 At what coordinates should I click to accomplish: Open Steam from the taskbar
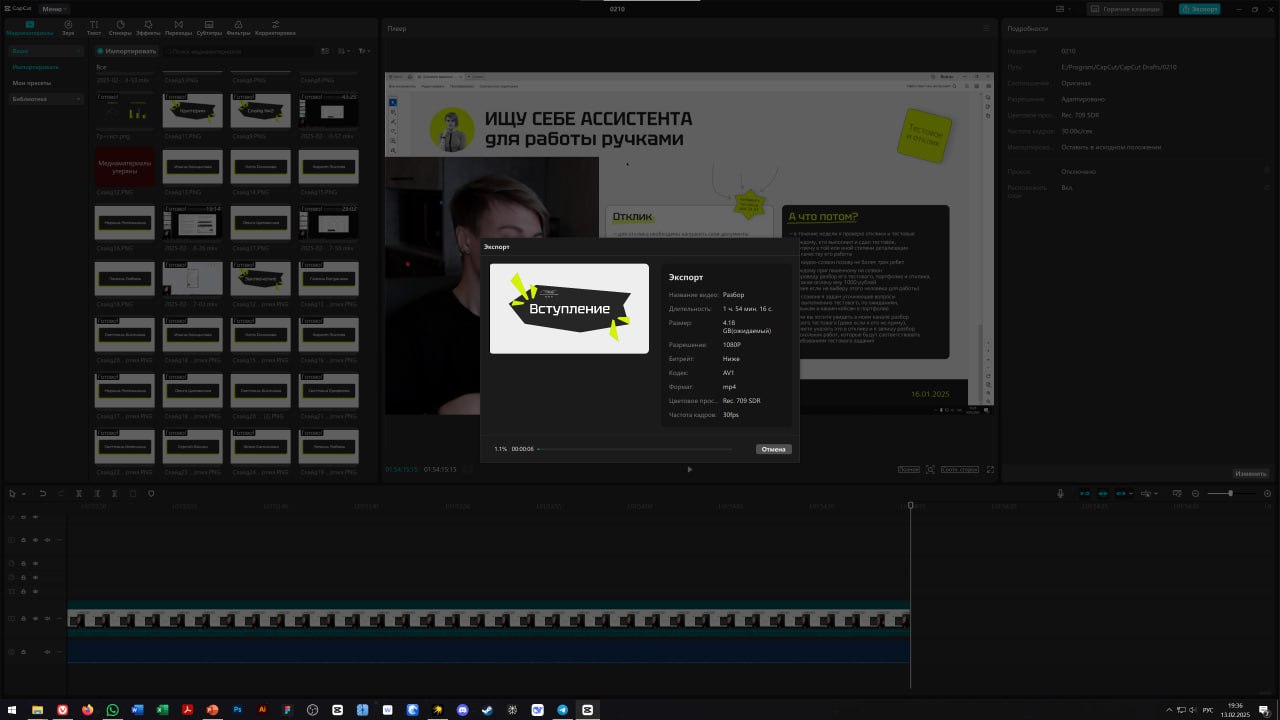pos(488,709)
